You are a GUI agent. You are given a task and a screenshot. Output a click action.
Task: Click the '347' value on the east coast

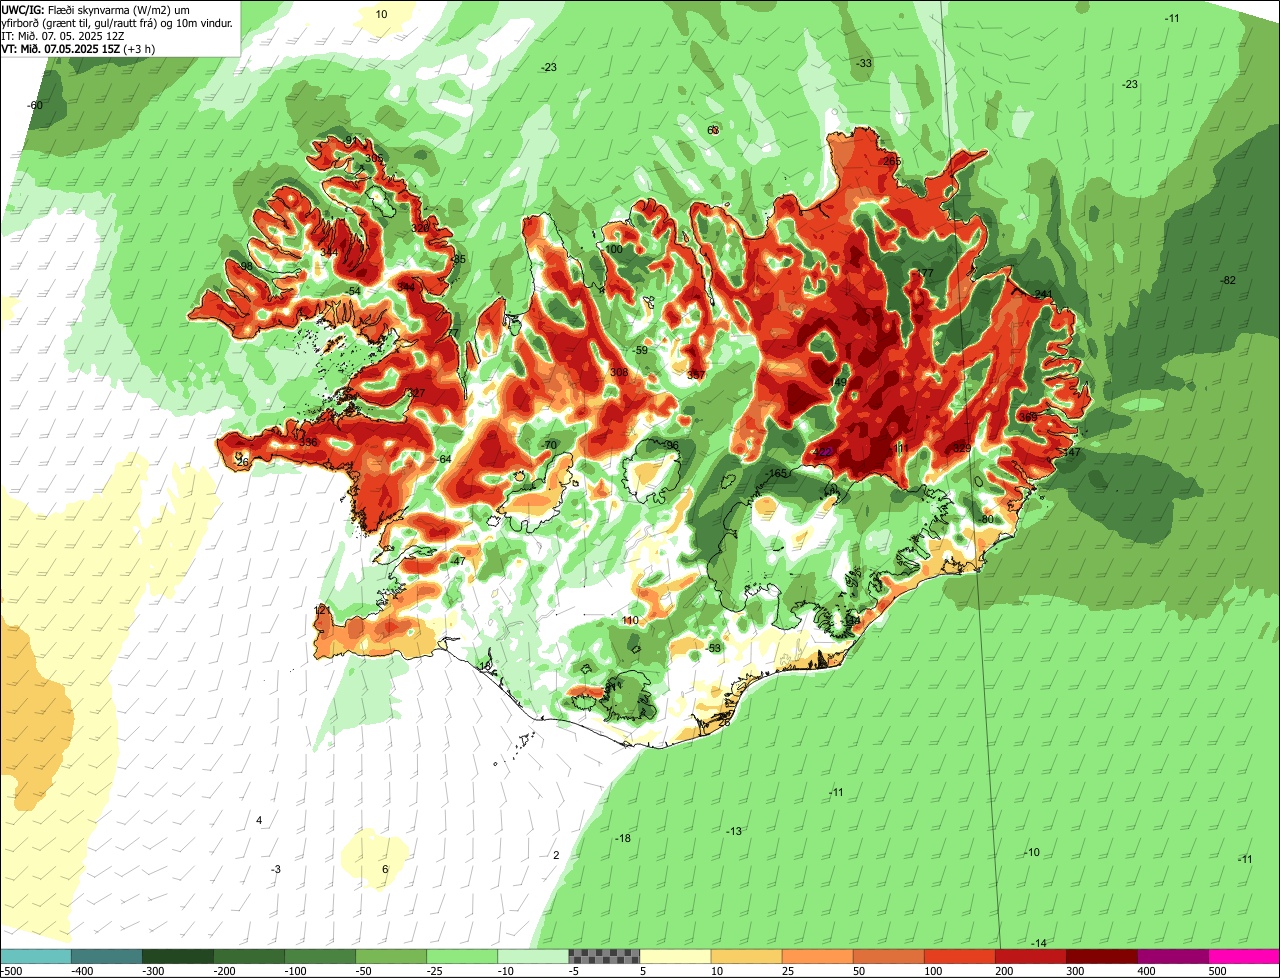point(1072,453)
